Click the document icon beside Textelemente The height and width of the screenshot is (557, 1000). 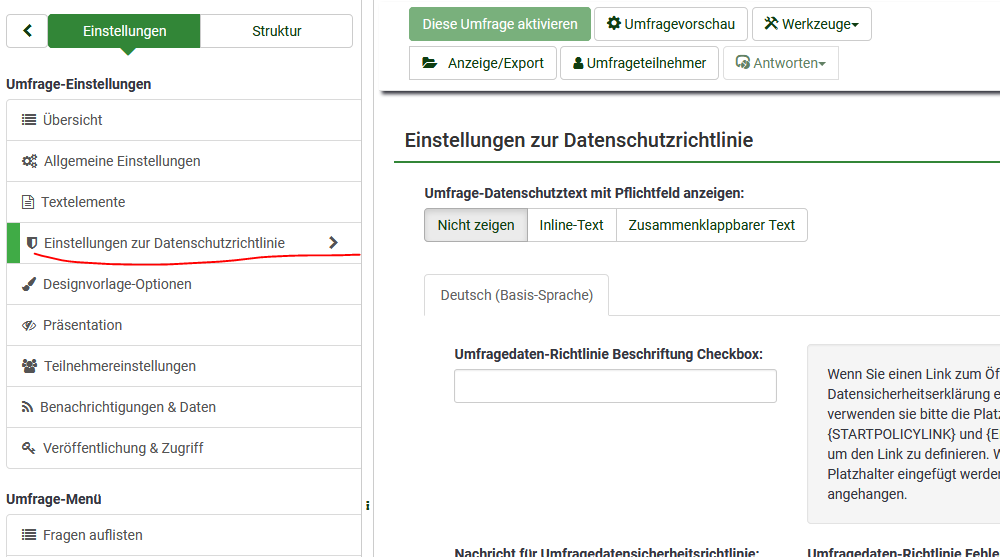(x=28, y=202)
